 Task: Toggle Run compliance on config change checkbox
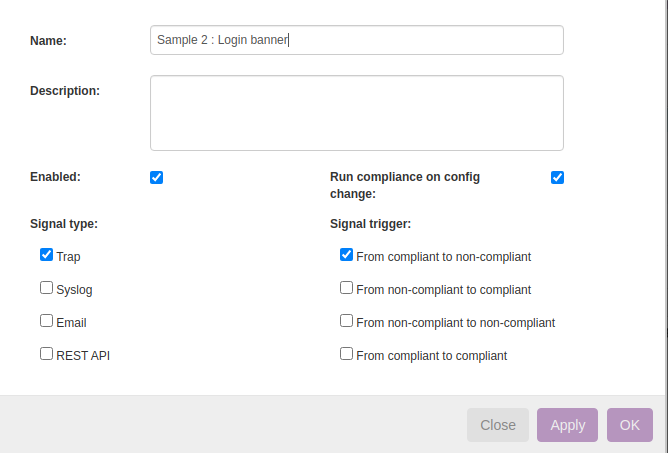(x=557, y=178)
